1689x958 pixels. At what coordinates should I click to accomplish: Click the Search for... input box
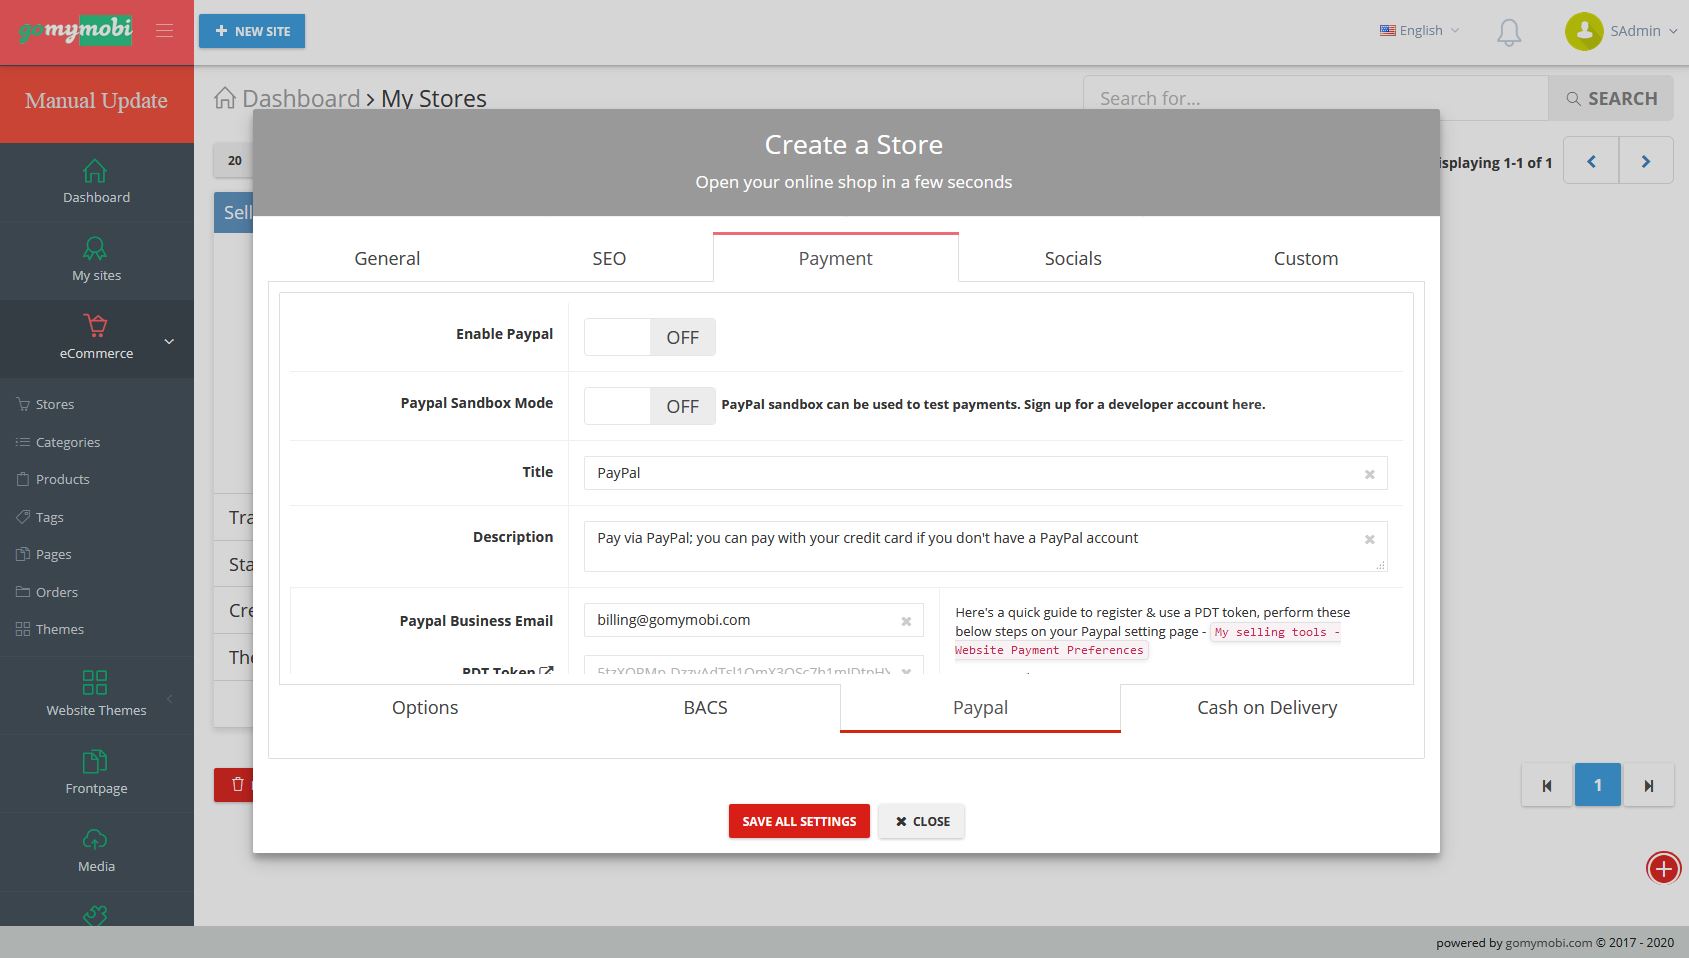(1316, 98)
